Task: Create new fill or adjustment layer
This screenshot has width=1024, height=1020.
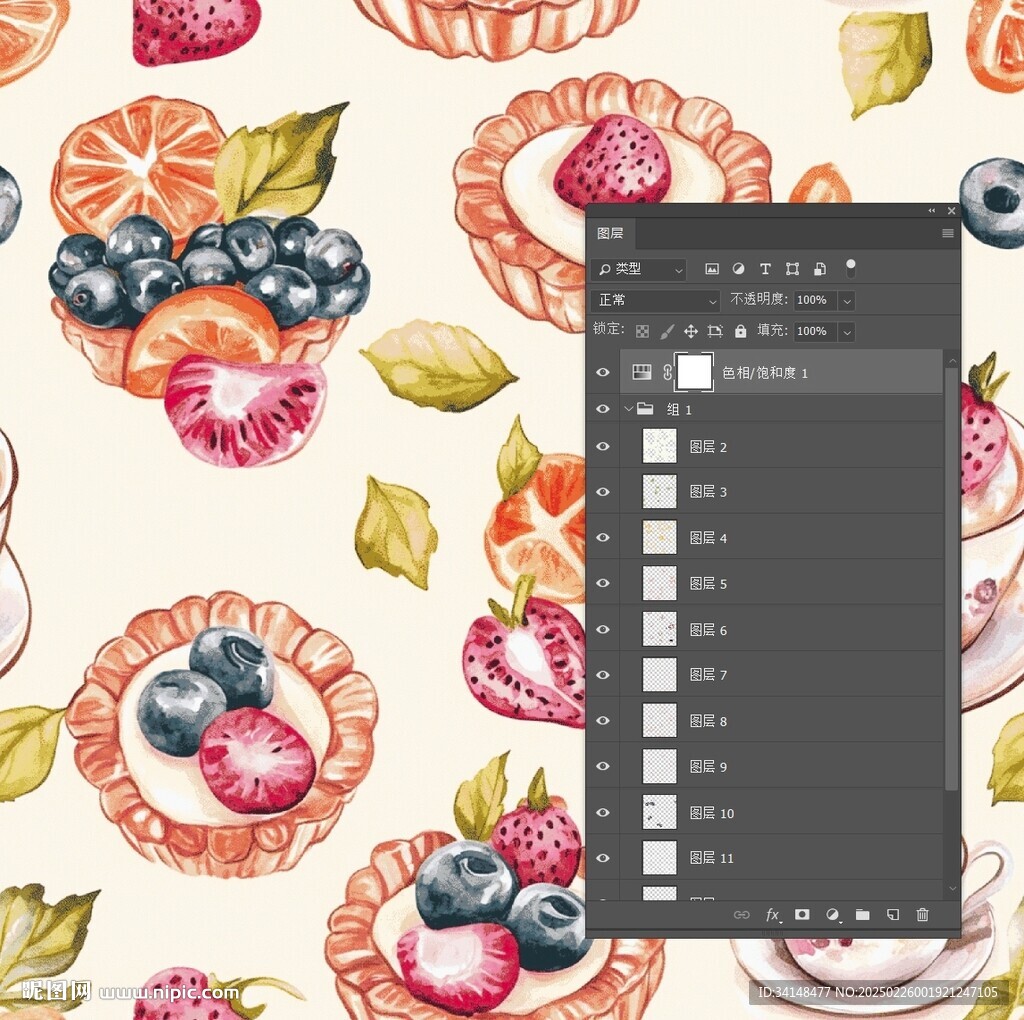Action: pyautogui.click(x=832, y=914)
